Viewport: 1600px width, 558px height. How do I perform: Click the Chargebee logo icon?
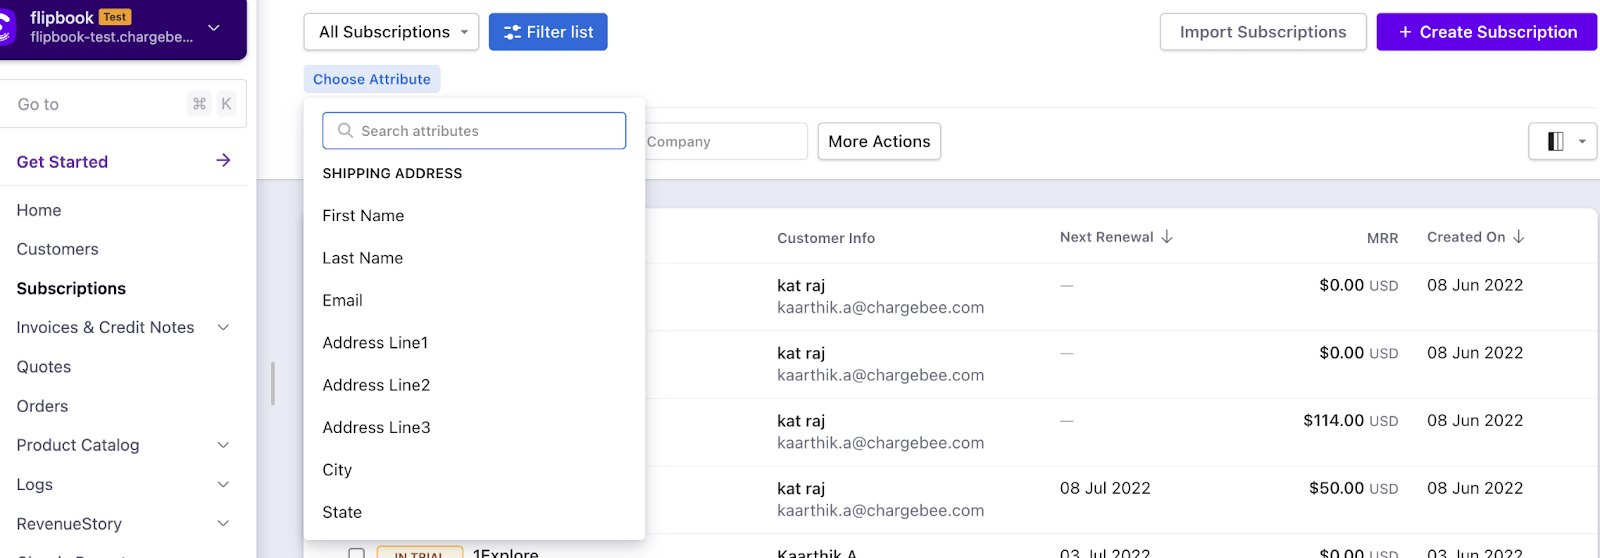(x=8, y=28)
